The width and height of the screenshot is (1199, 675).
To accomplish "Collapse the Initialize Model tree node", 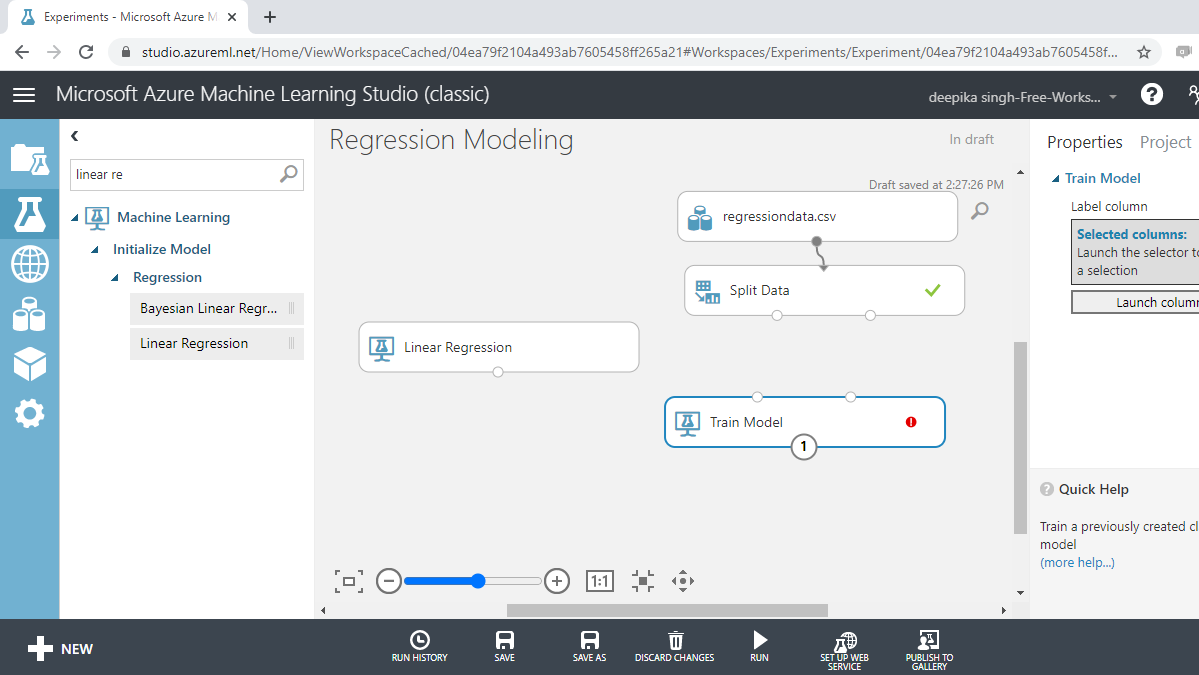I will pyautogui.click(x=95, y=250).
